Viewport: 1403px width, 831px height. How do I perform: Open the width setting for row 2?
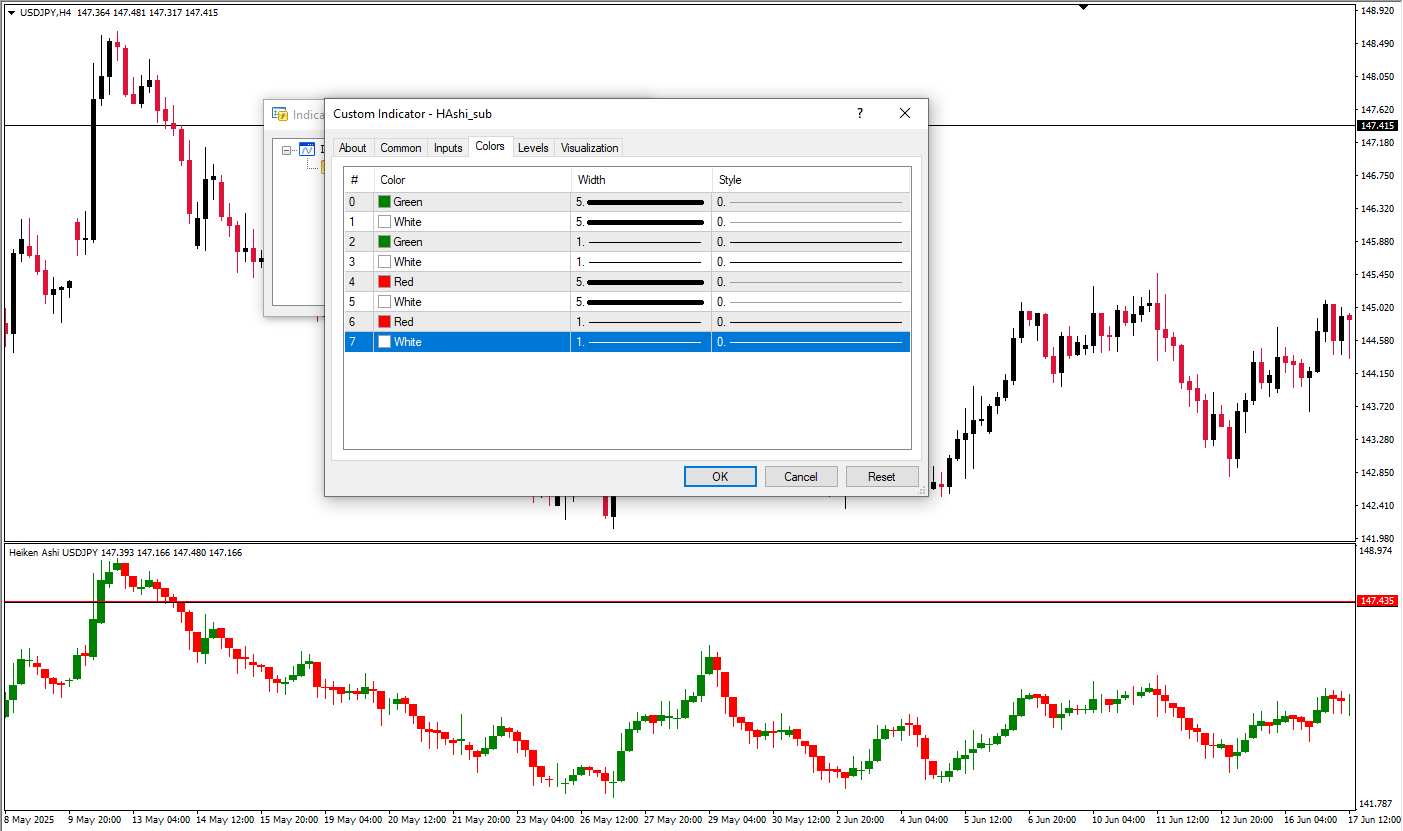pos(640,242)
